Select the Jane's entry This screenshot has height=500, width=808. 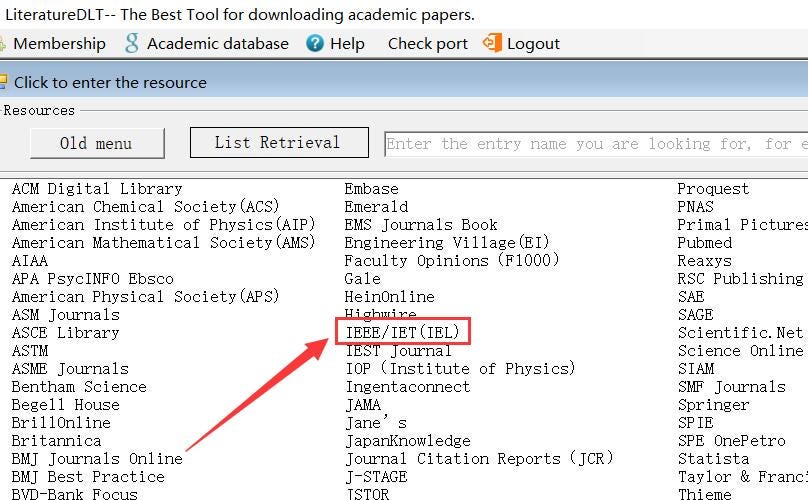point(376,423)
